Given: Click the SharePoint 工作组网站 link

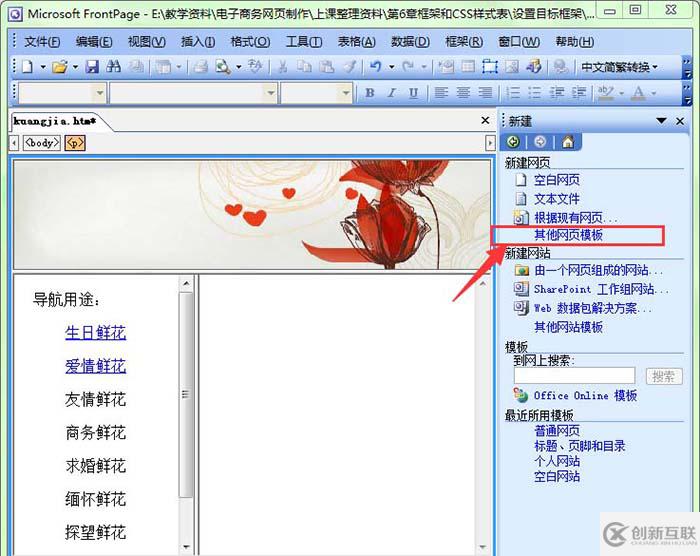Looking at the screenshot, I should click(601, 289).
